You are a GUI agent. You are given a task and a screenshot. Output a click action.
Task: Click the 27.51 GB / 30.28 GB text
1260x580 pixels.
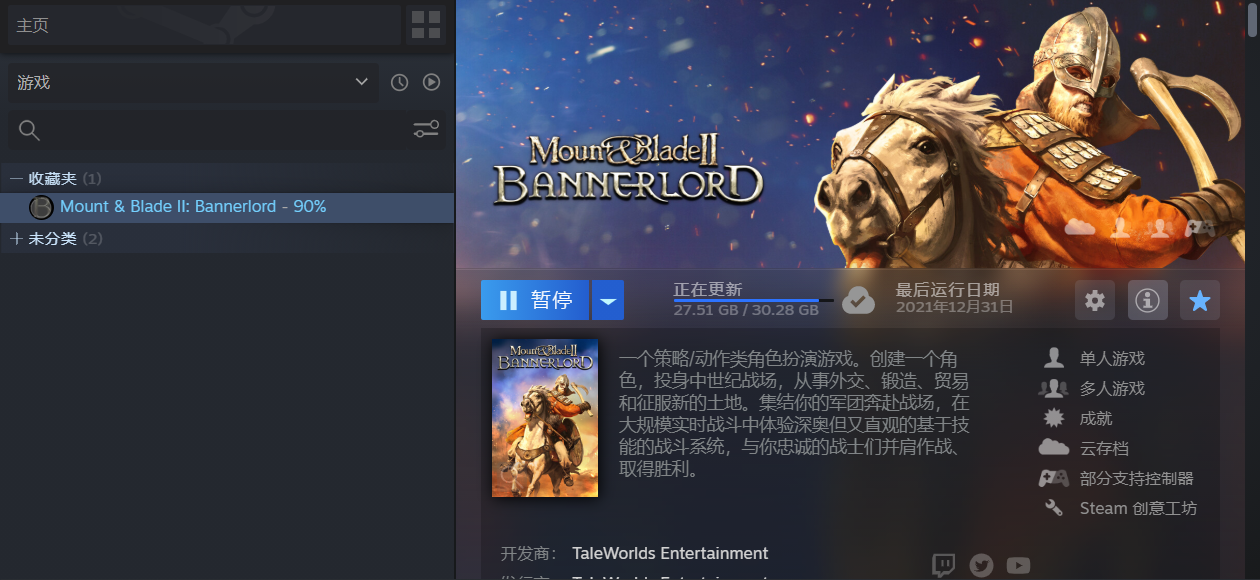point(746,310)
